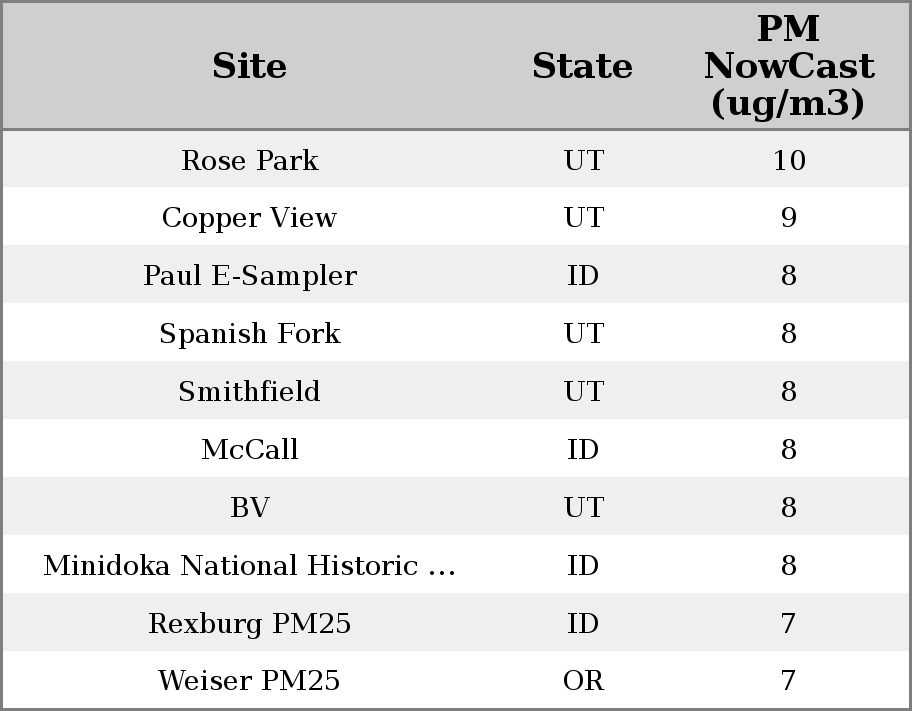Image resolution: width=912 pixels, height=711 pixels.
Task: Select the Rose Park site row
Action: pos(249,160)
